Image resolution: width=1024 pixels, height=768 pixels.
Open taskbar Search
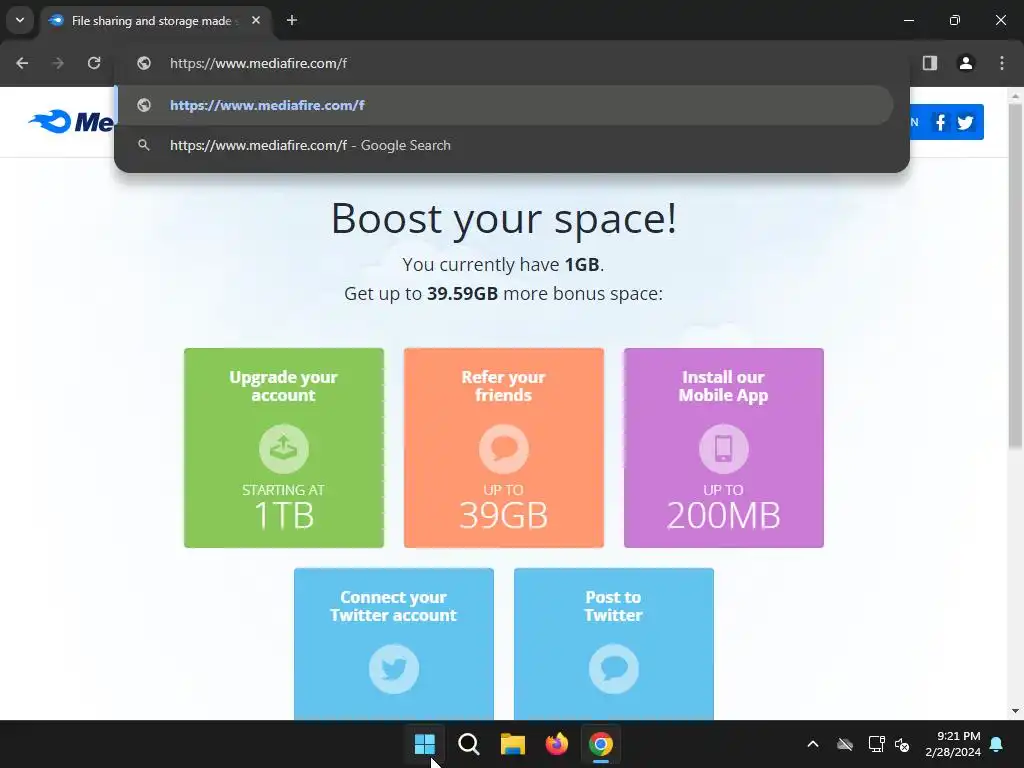pyautogui.click(x=469, y=744)
